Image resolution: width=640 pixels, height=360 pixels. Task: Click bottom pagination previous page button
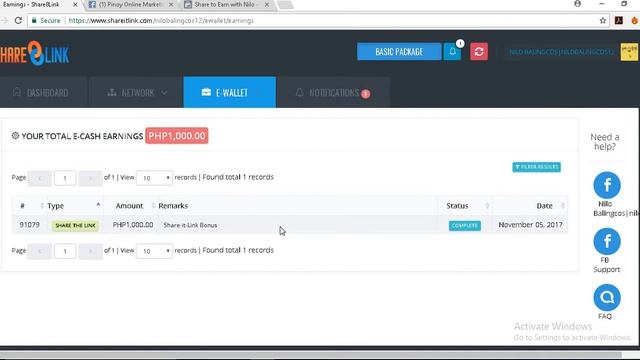pyautogui.click(x=40, y=251)
